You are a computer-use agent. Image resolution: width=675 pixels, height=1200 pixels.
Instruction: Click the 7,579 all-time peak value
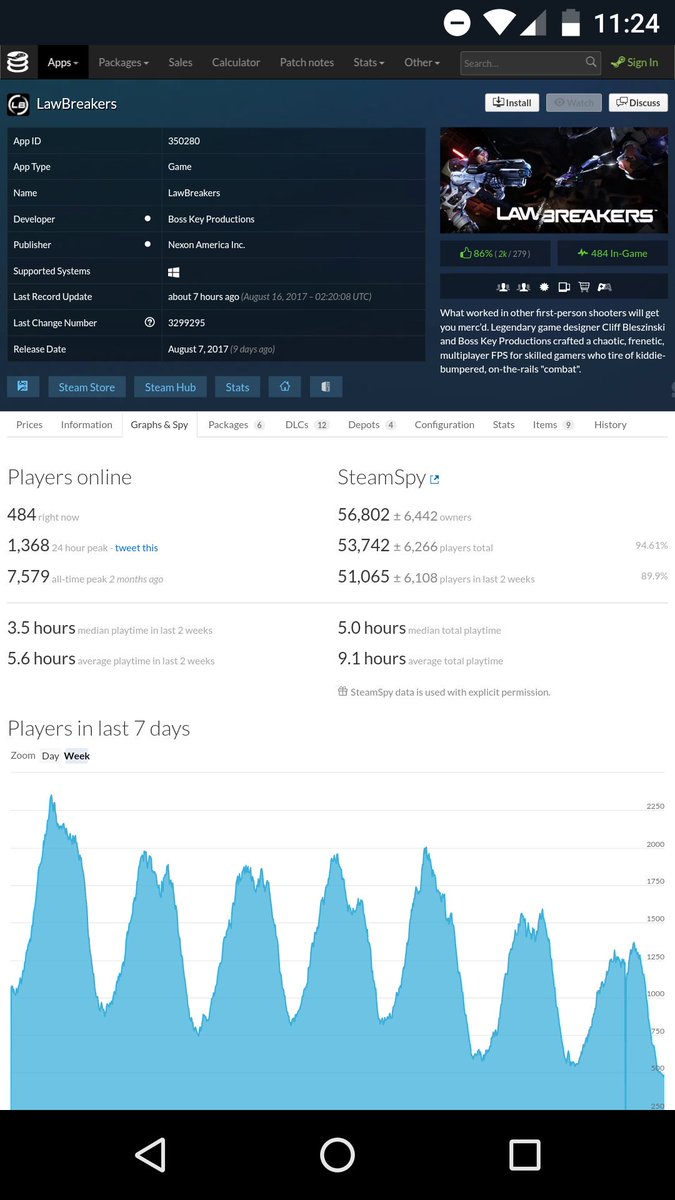pyautogui.click(x=28, y=575)
